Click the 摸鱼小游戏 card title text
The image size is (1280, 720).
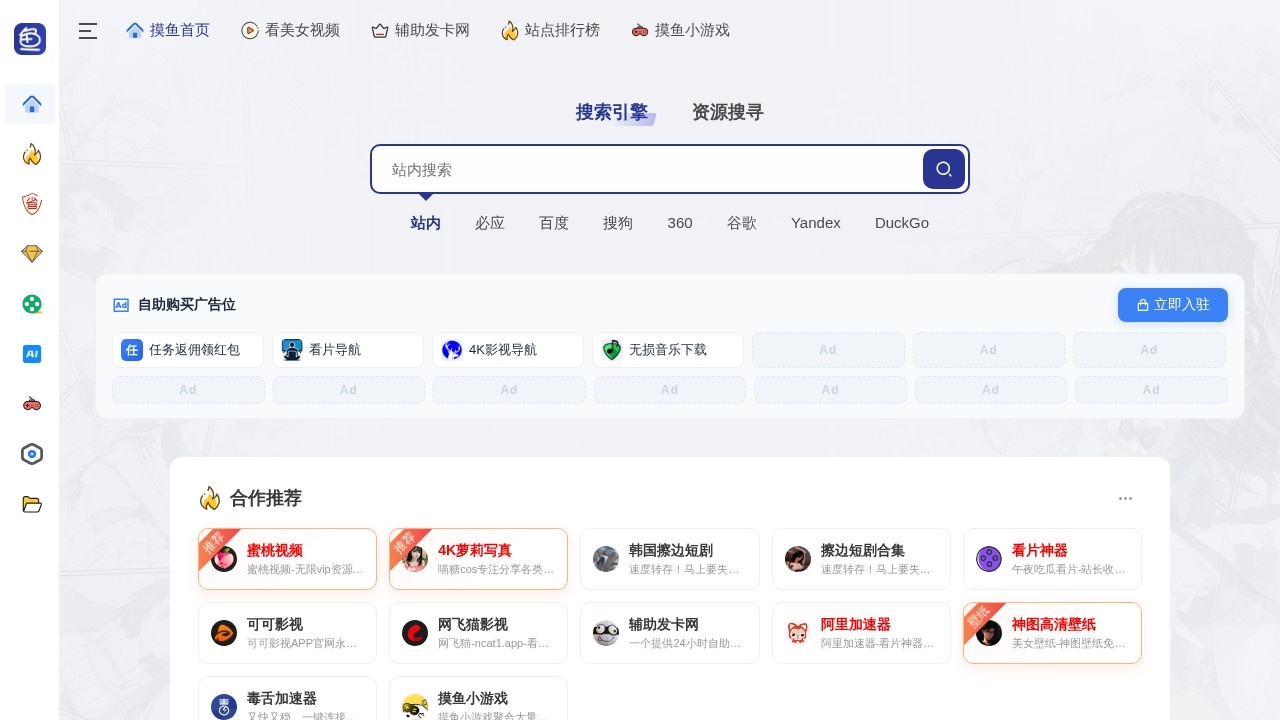click(x=473, y=698)
